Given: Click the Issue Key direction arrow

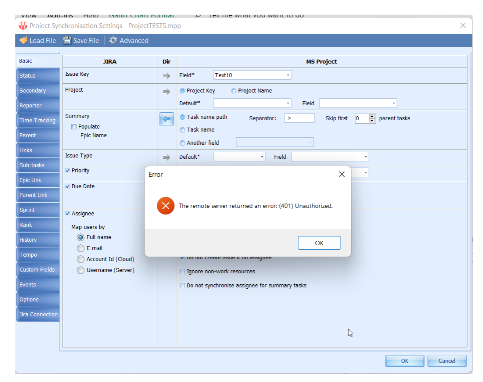Looking at the screenshot, I should 166,76.
